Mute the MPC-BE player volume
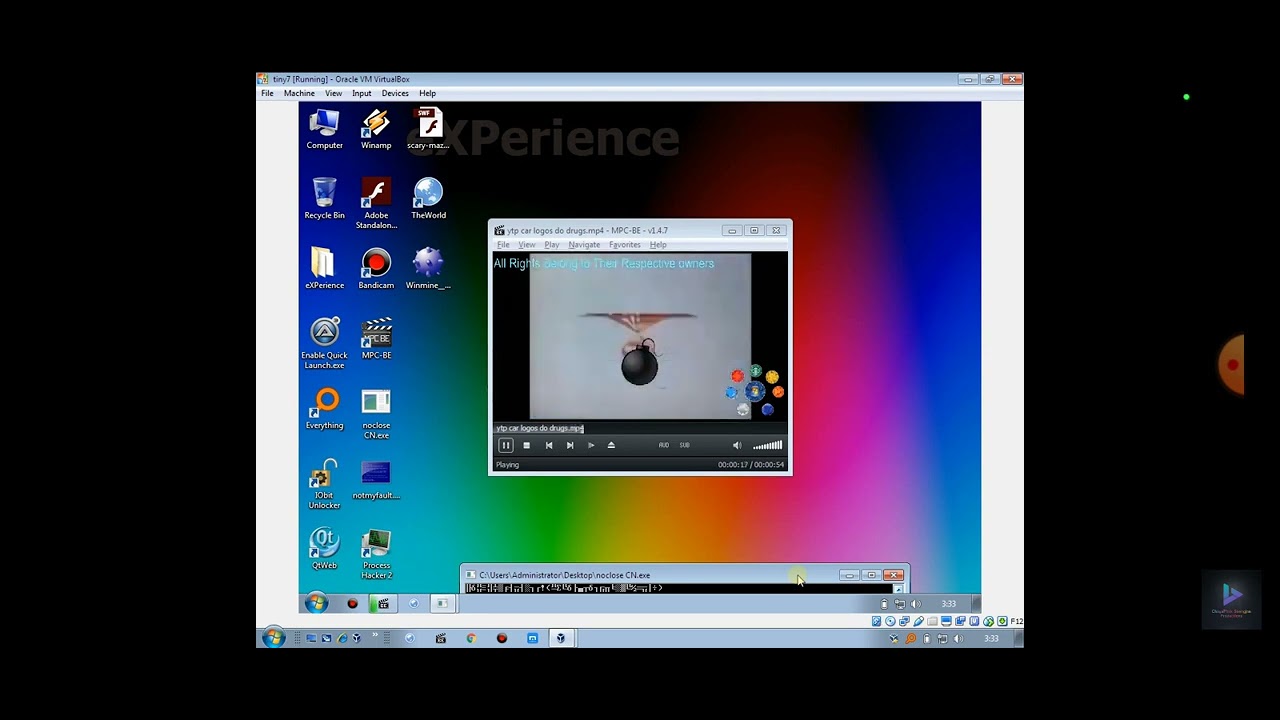 pos(737,445)
